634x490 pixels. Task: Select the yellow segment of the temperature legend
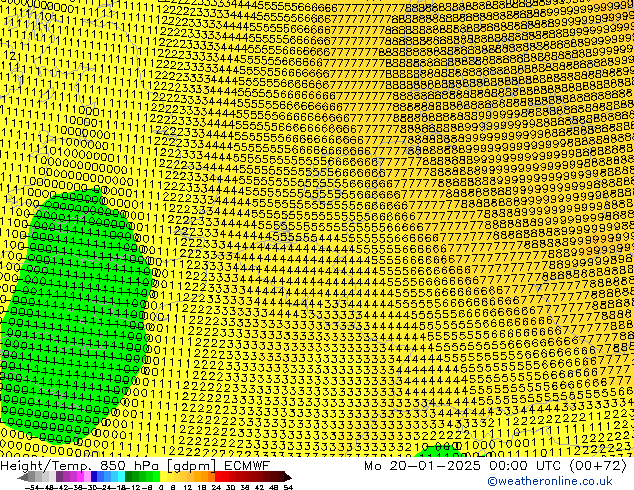[x=164, y=476]
